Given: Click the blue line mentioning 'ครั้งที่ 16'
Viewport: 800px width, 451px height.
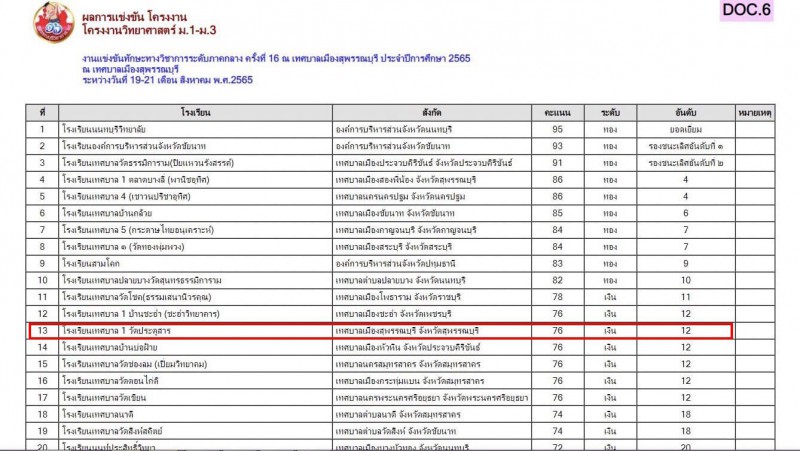Looking at the screenshot, I should pos(276,58).
